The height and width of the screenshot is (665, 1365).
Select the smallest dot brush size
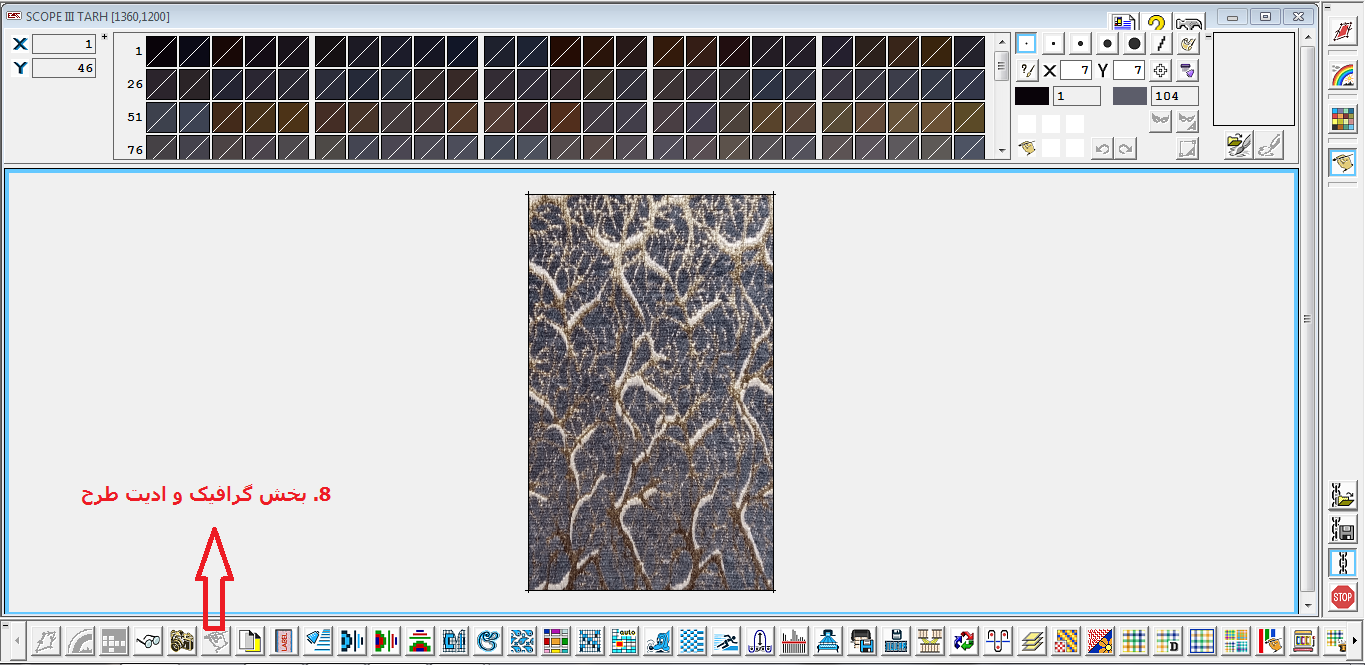click(x=1026, y=44)
